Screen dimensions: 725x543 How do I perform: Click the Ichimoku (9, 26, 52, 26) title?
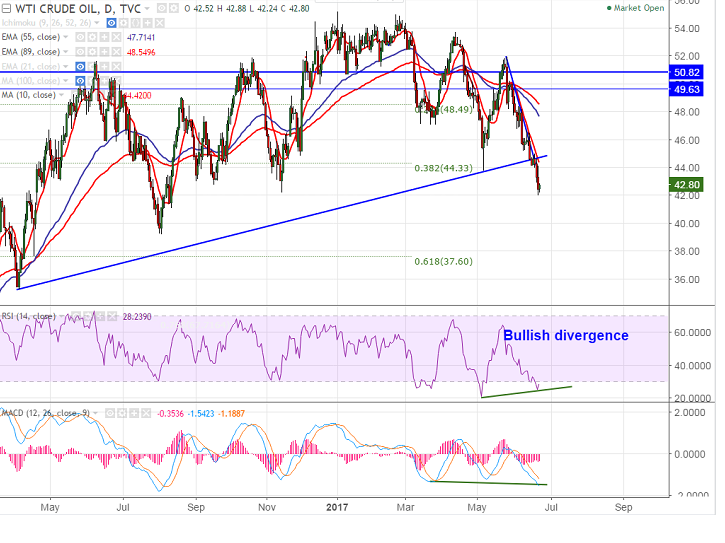46,23
